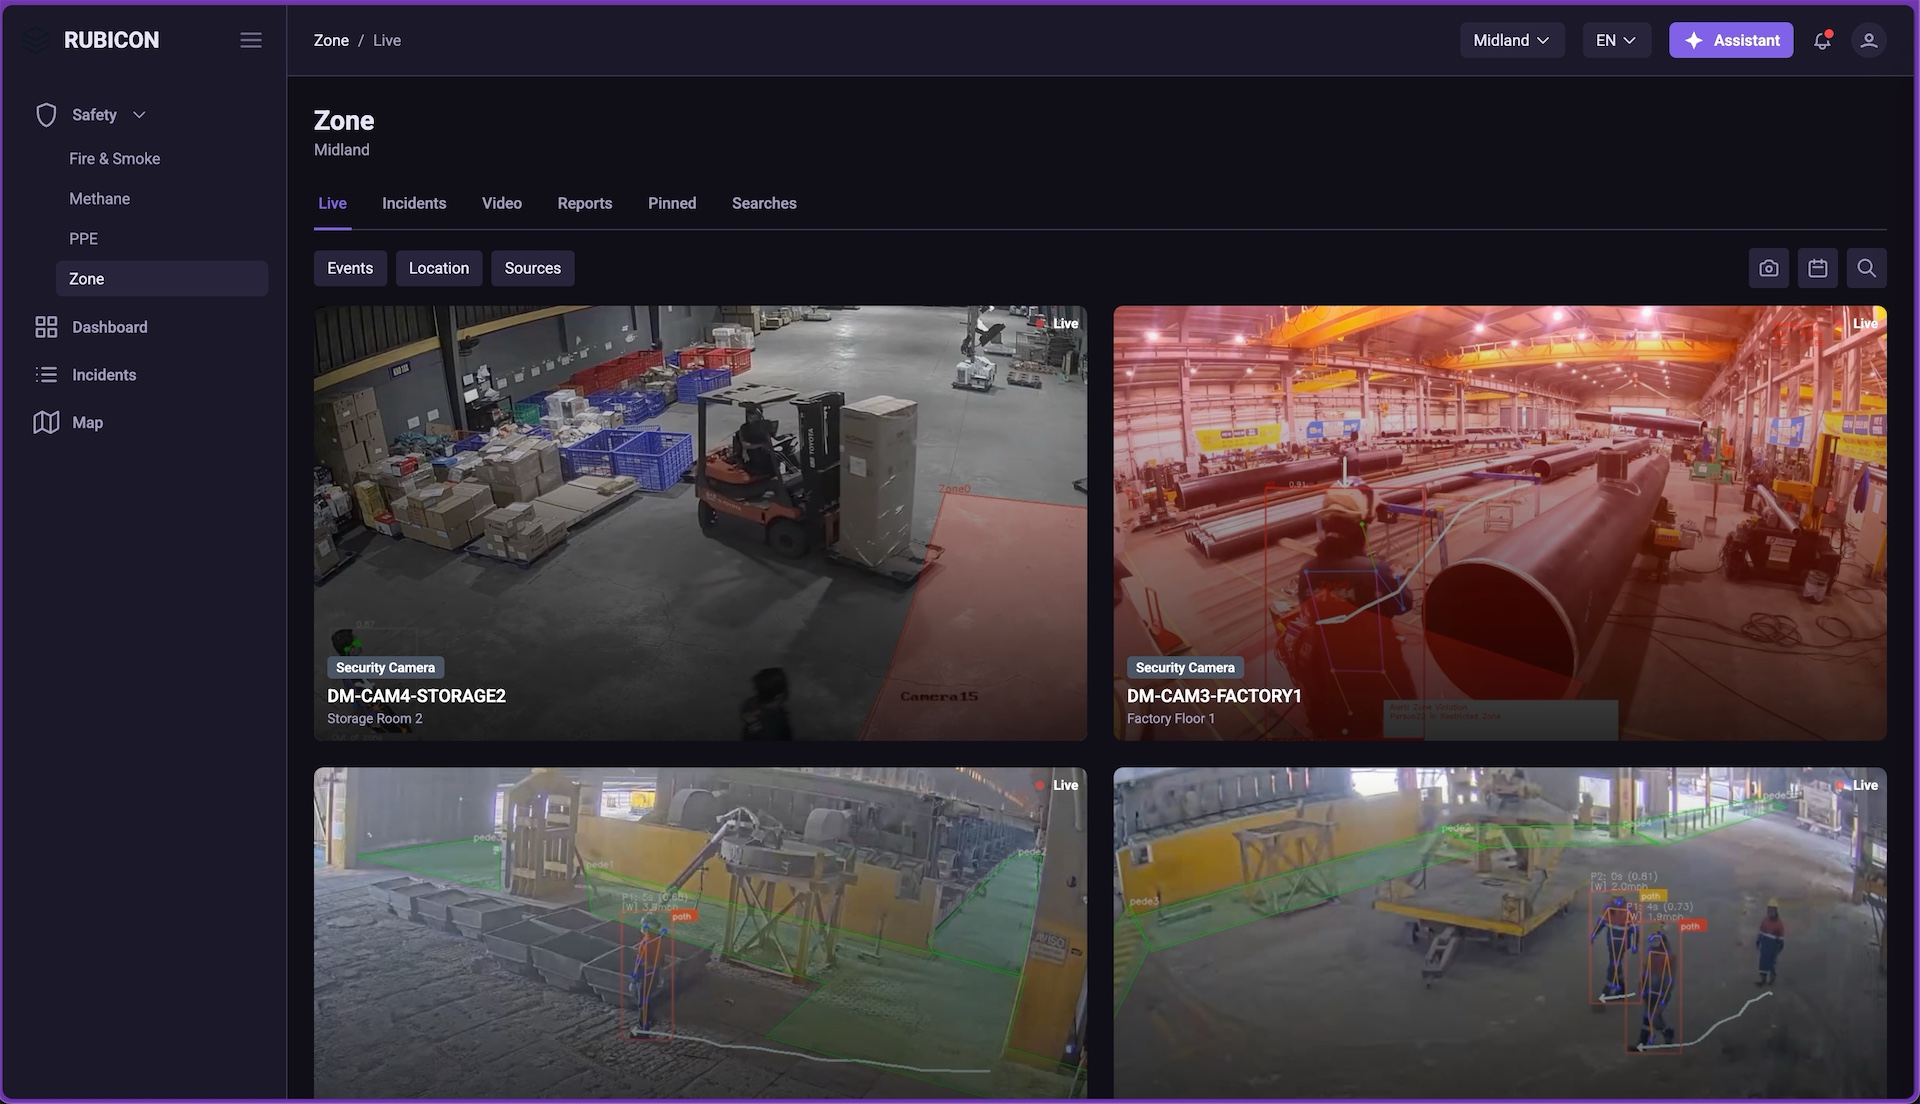The height and width of the screenshot is (1104, 1920).
Task: Switch to the Pinned tab
Action: pos(672,203)
